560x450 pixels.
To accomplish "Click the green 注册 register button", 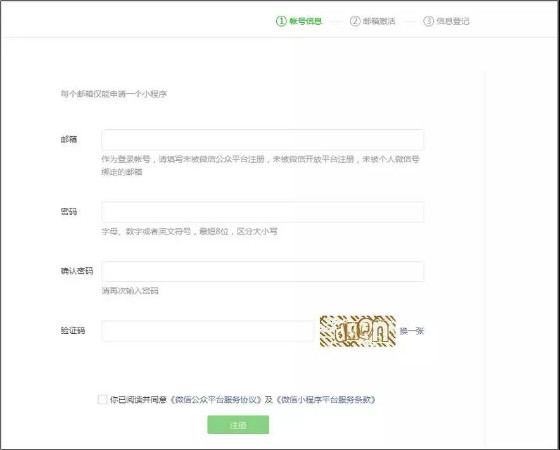I will [x=238, y=425].
